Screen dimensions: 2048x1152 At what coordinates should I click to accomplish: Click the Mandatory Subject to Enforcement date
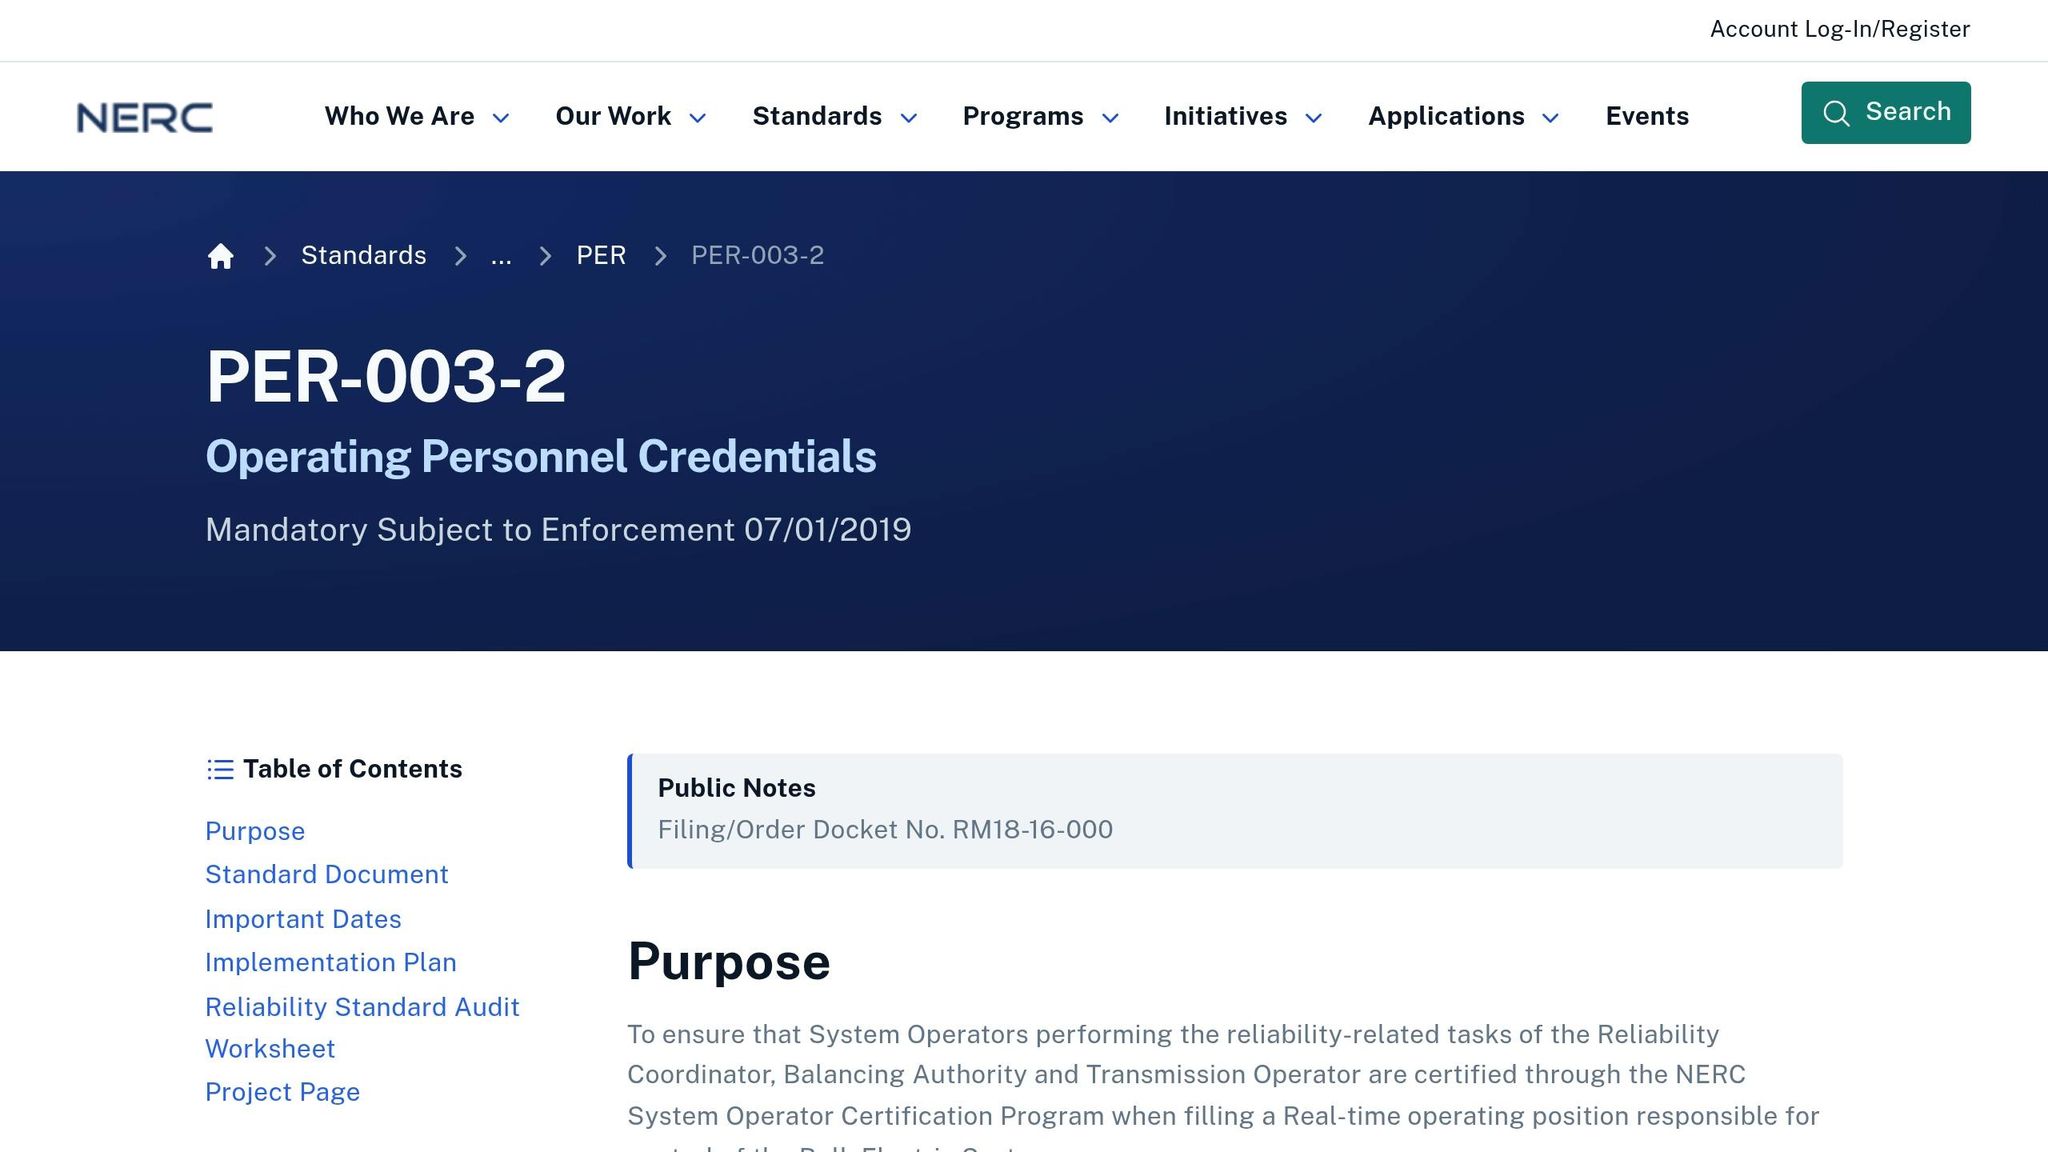tap(558, 530)
